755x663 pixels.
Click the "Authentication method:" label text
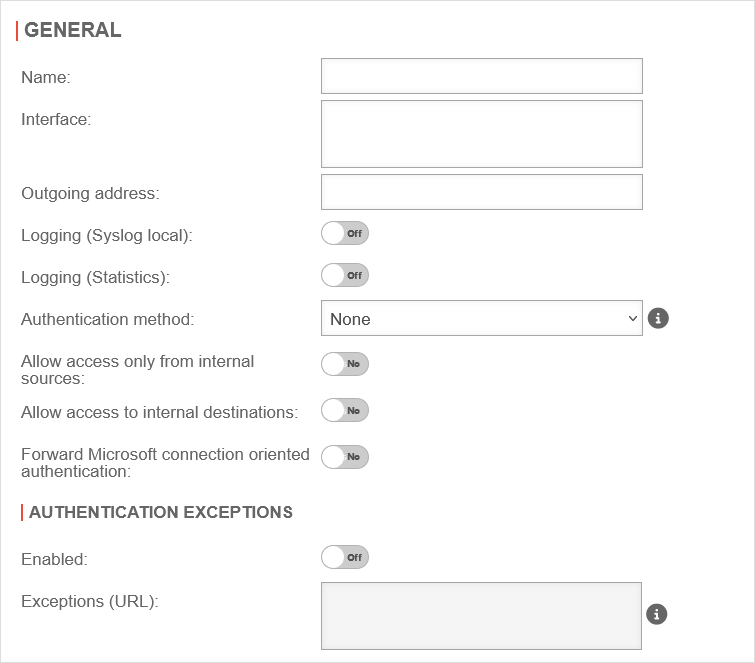tap(107, 320)
